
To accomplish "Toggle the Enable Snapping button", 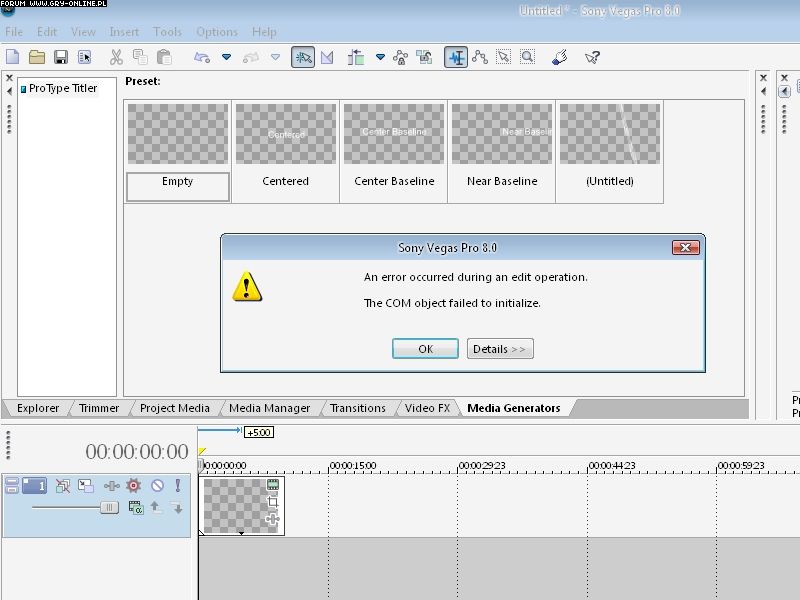I will click(x=303, y=57).
